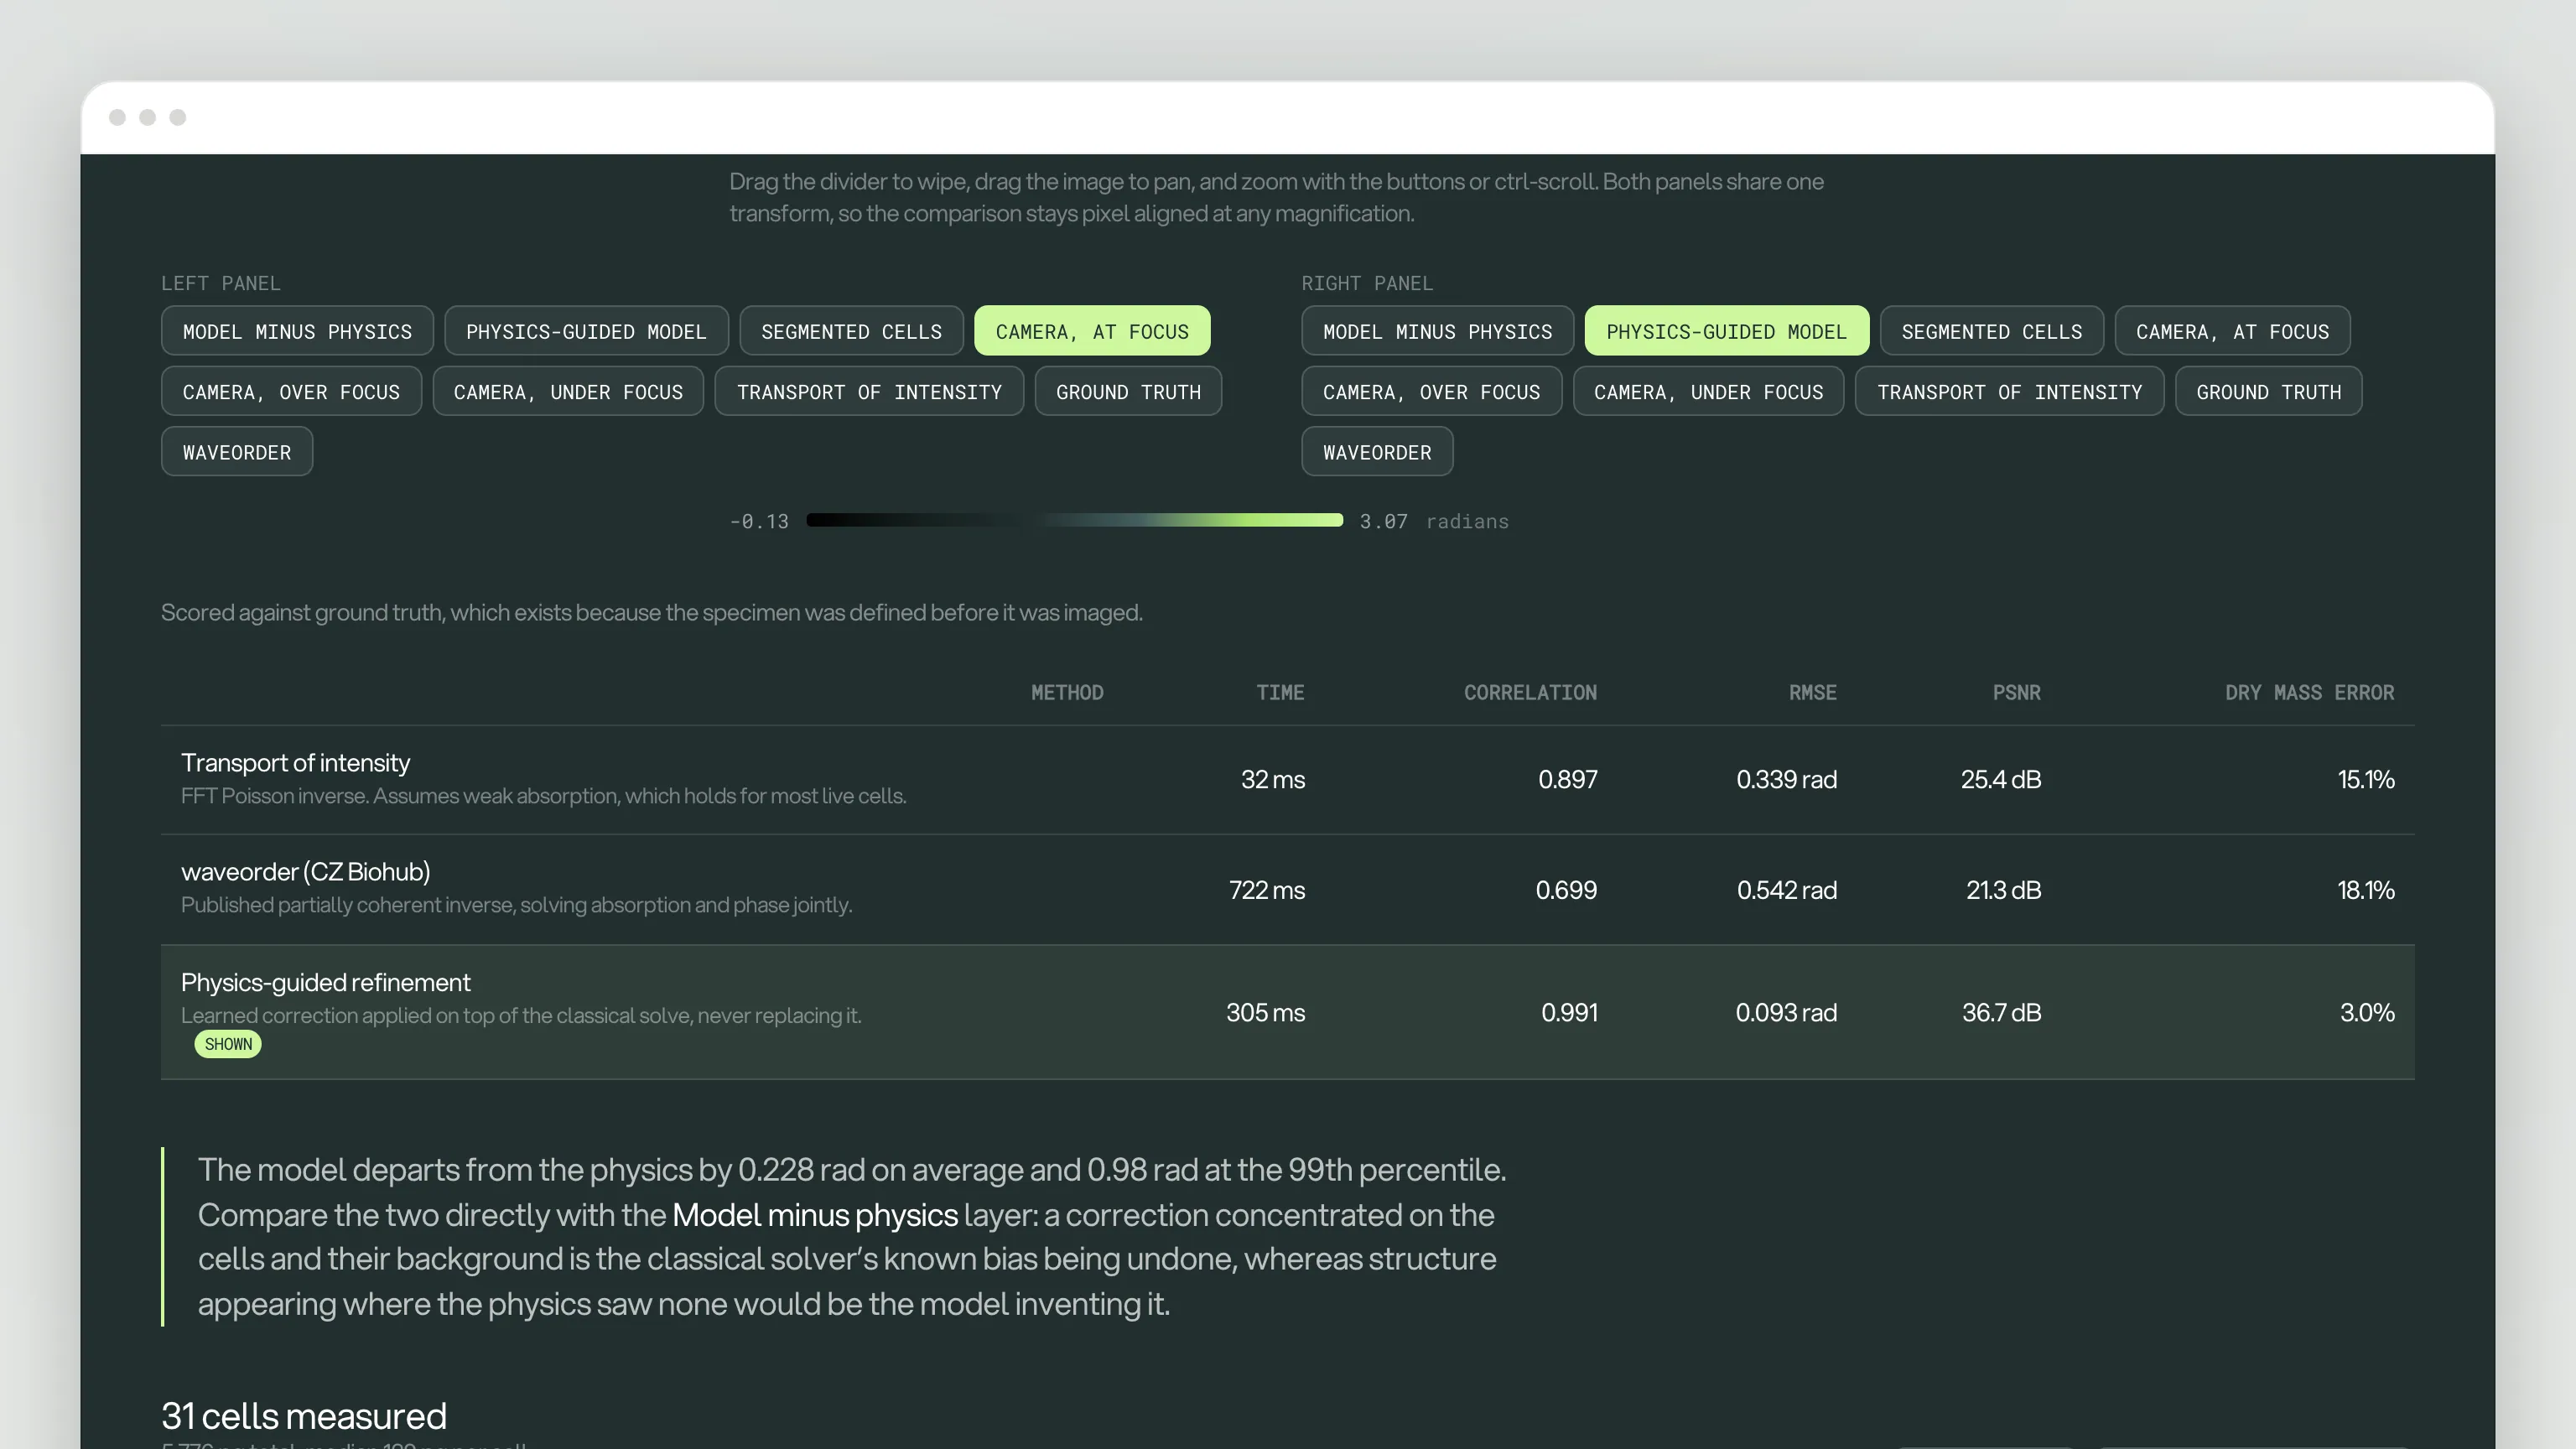Click the 3.0% dry mass error
The height and width of the screenshot is (1449, 2576).
2367,1013
